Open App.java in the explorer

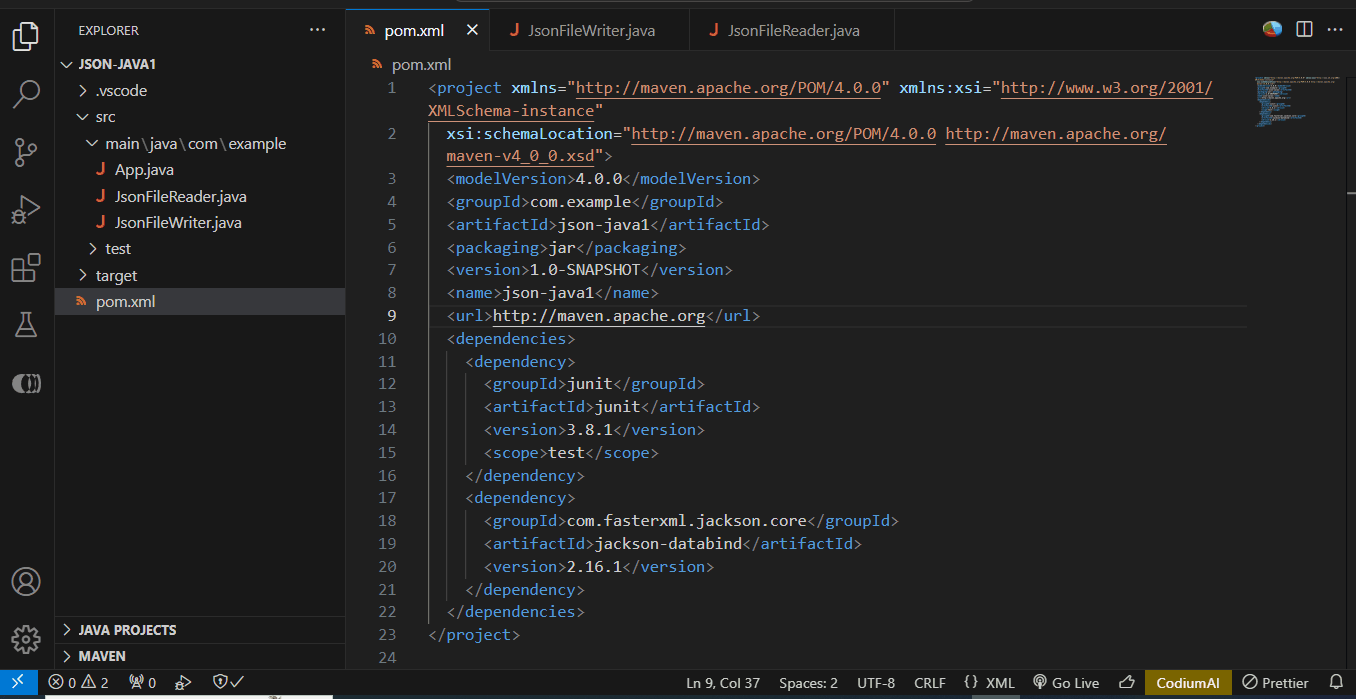tap(144, 170)
